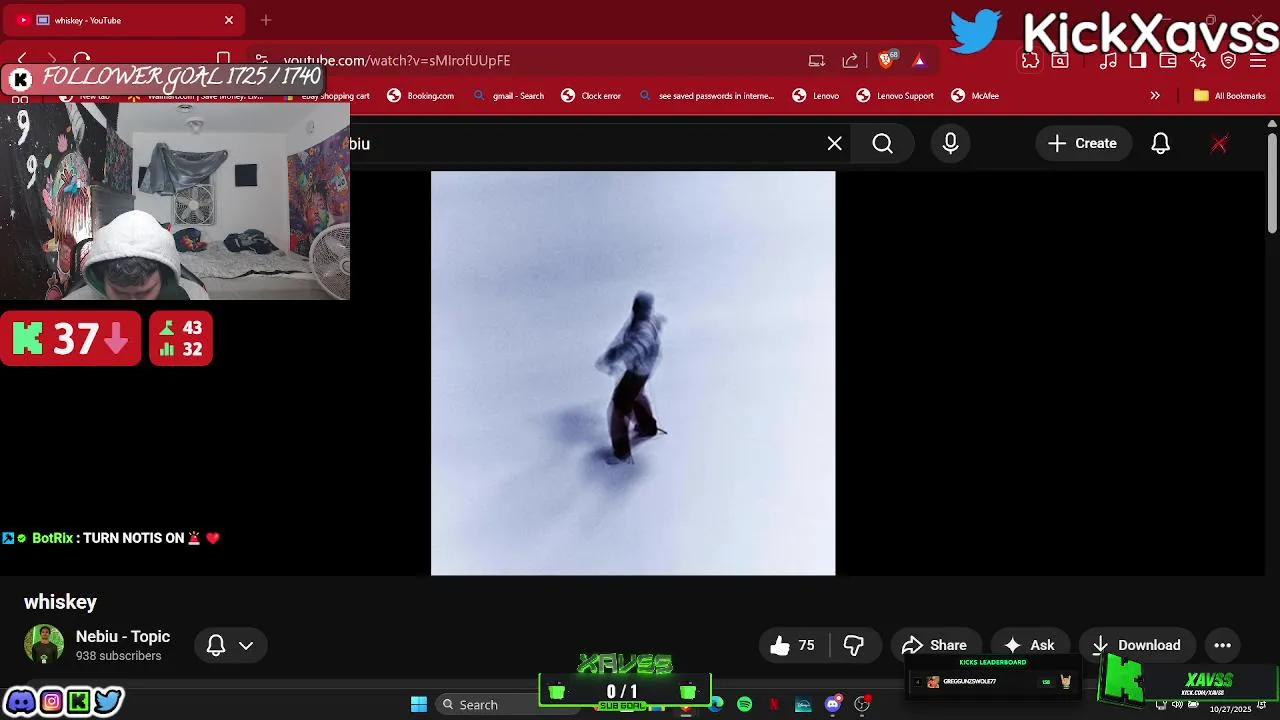The height and width of the screenshot is (720, 1280).
Task: Open the Lenovo Support bookmark
Action: [x=895, y=96]
